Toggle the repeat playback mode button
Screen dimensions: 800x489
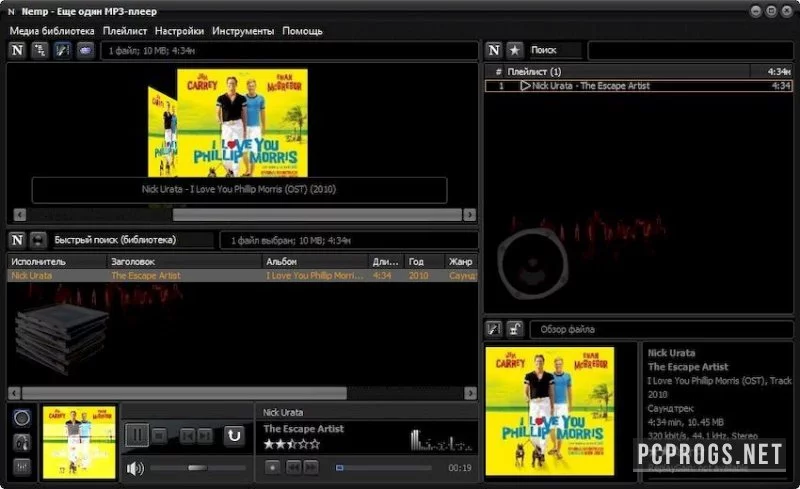click(x=234, y=435)
